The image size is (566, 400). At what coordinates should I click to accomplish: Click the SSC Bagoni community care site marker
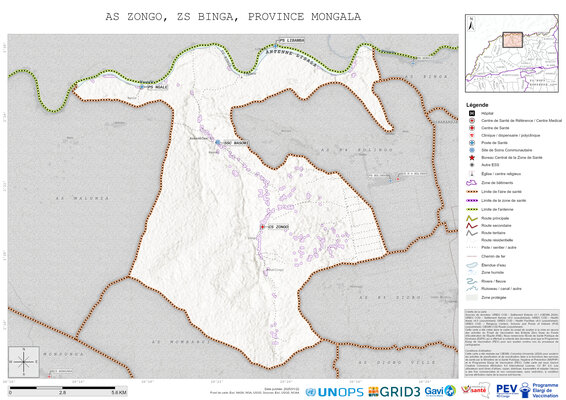[x=218, y=143]
